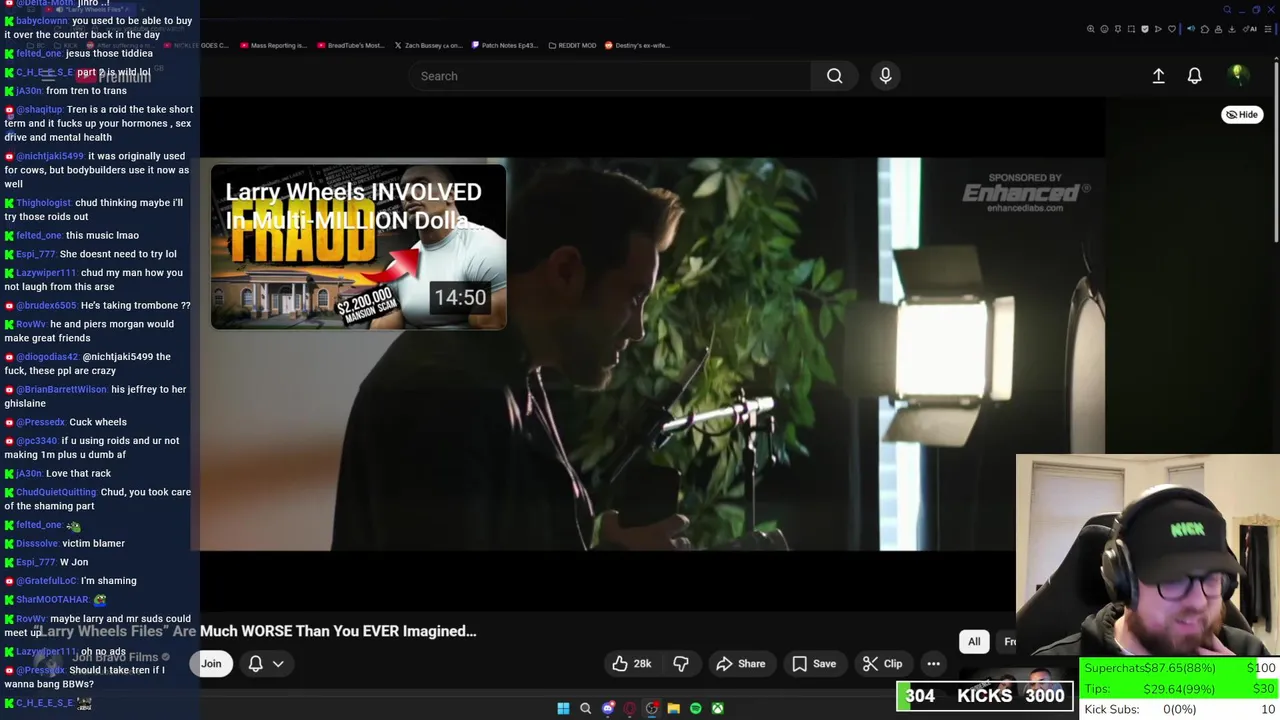Open YouTube notifications bell in header
The height and width of the screenshot is (720, 1280).
pos(1194,76)
